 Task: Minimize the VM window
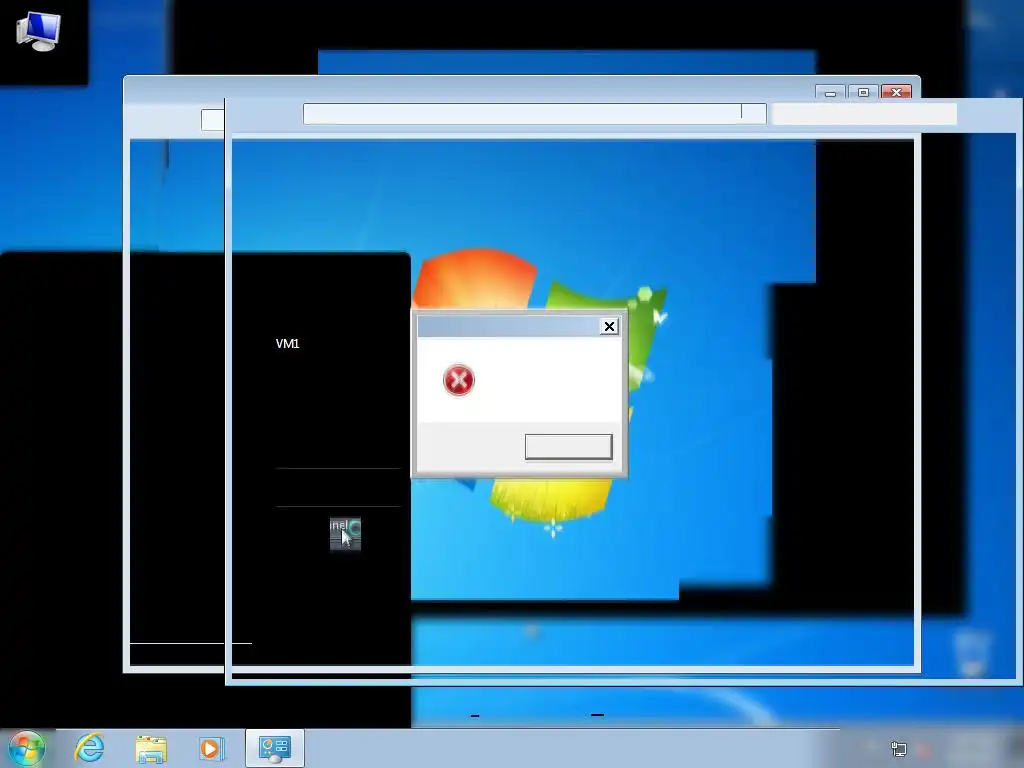point(830,93)
